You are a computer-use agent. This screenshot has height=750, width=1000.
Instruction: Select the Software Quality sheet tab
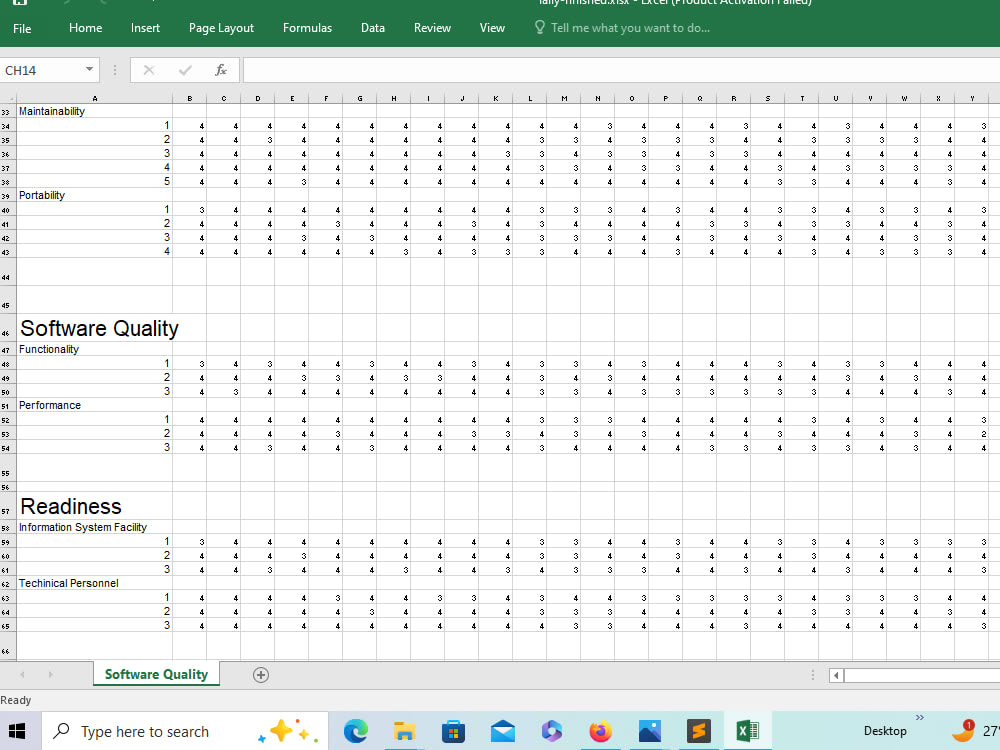pos(156,674)
